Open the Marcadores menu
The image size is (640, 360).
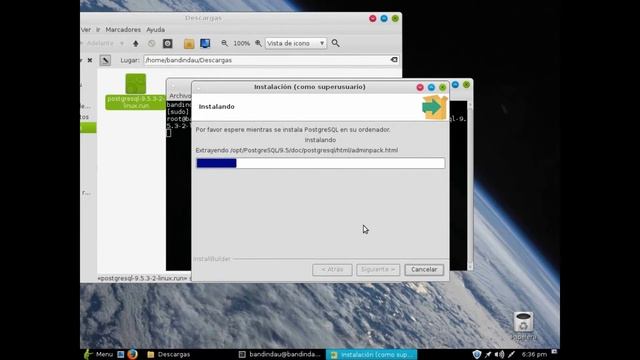coord(123,29)
